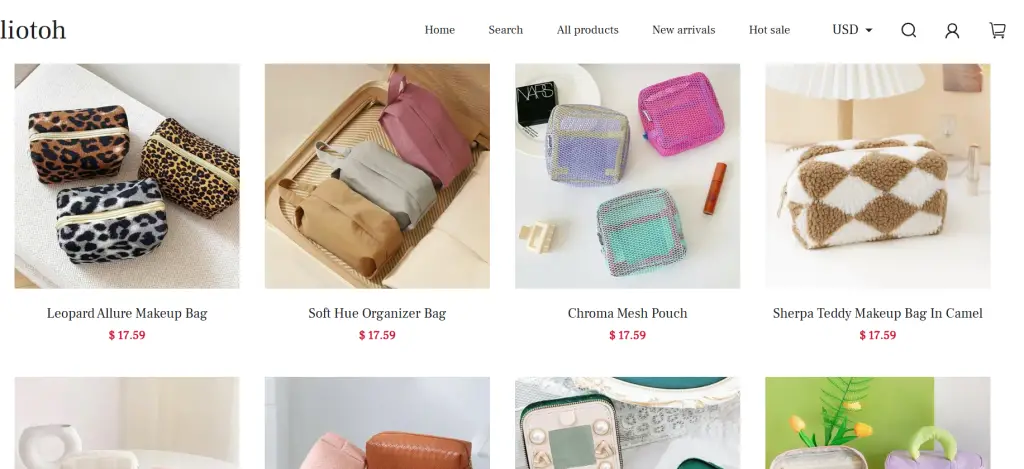Open Chroma Mesh Pouch title link
The image size is (1024, 469).
coord(628,314)
